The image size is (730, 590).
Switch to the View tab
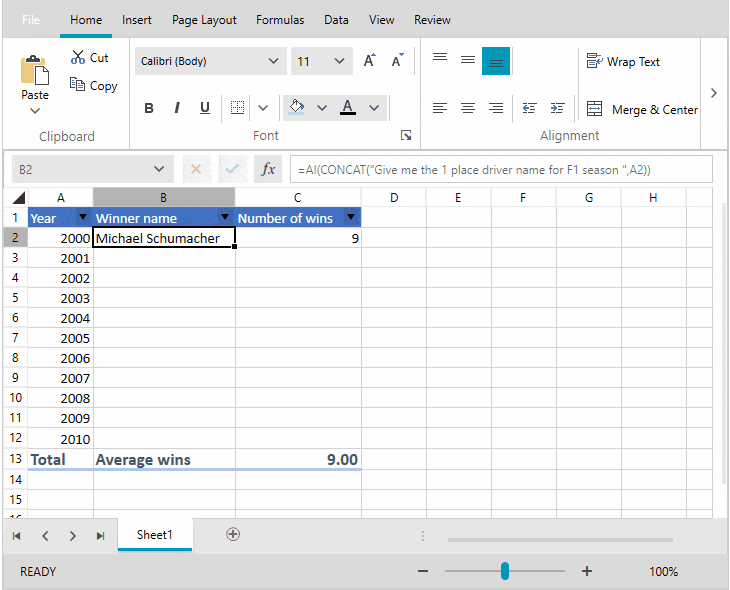(381, 20)
